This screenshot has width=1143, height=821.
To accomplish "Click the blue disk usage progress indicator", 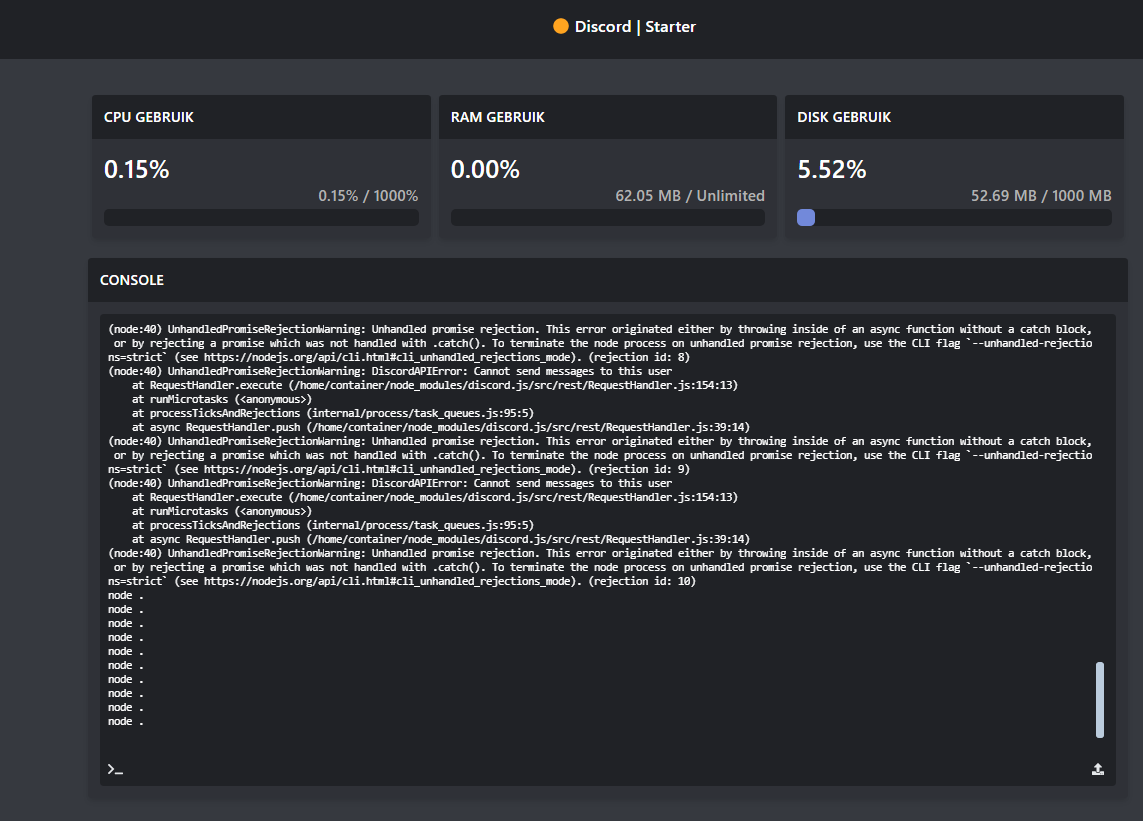I will [806, 217].
